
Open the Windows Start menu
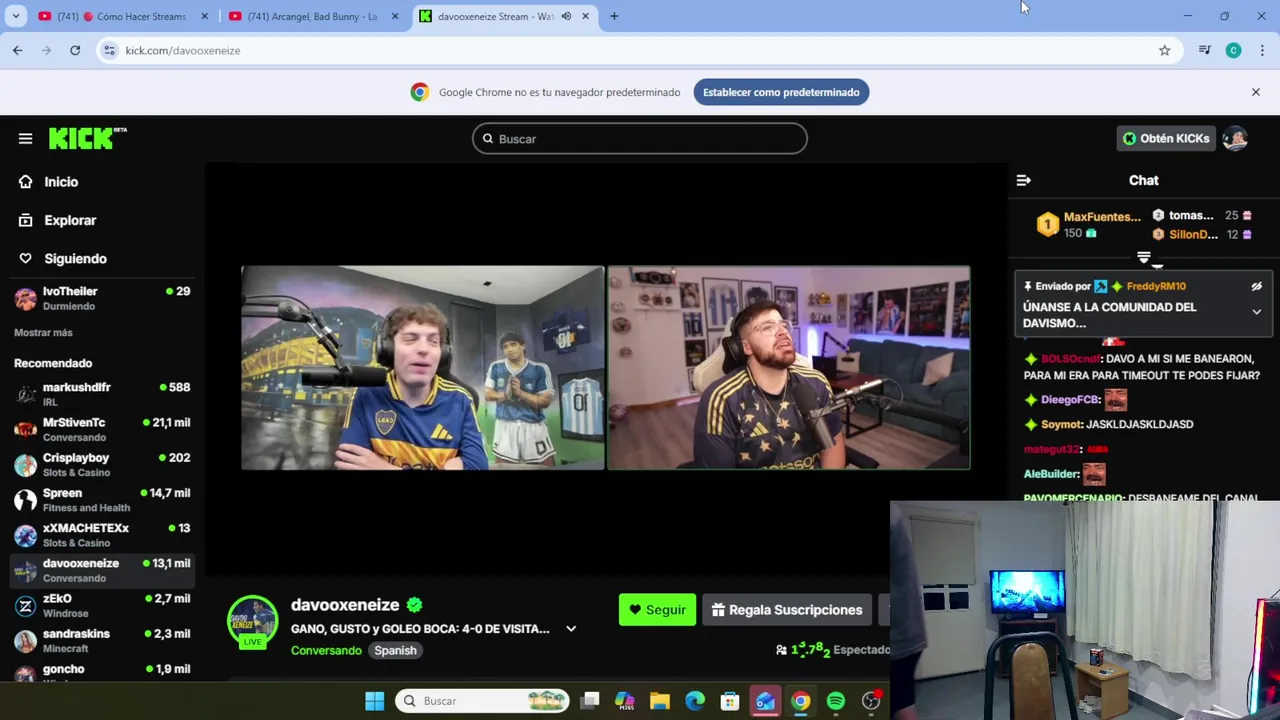[374, 701]
